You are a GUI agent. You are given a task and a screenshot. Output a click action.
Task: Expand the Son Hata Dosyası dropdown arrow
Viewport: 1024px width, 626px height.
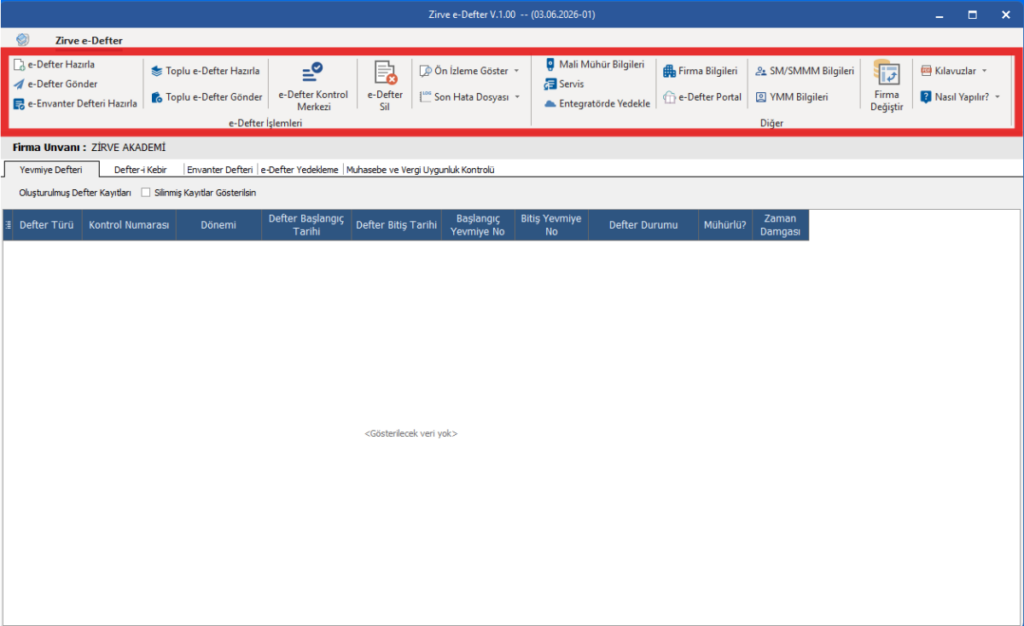(517, 97)
